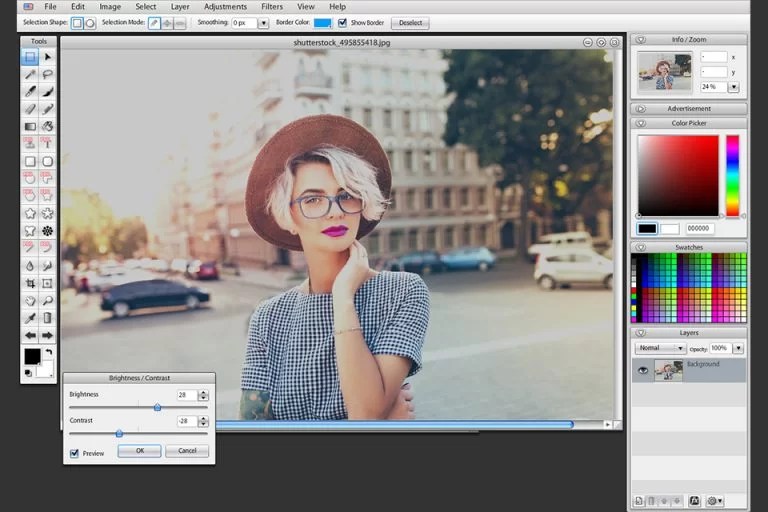Click the swap foreground/background colors arrow
The height and width of the screenshot is (512, 768).
[x=48, y=353]
